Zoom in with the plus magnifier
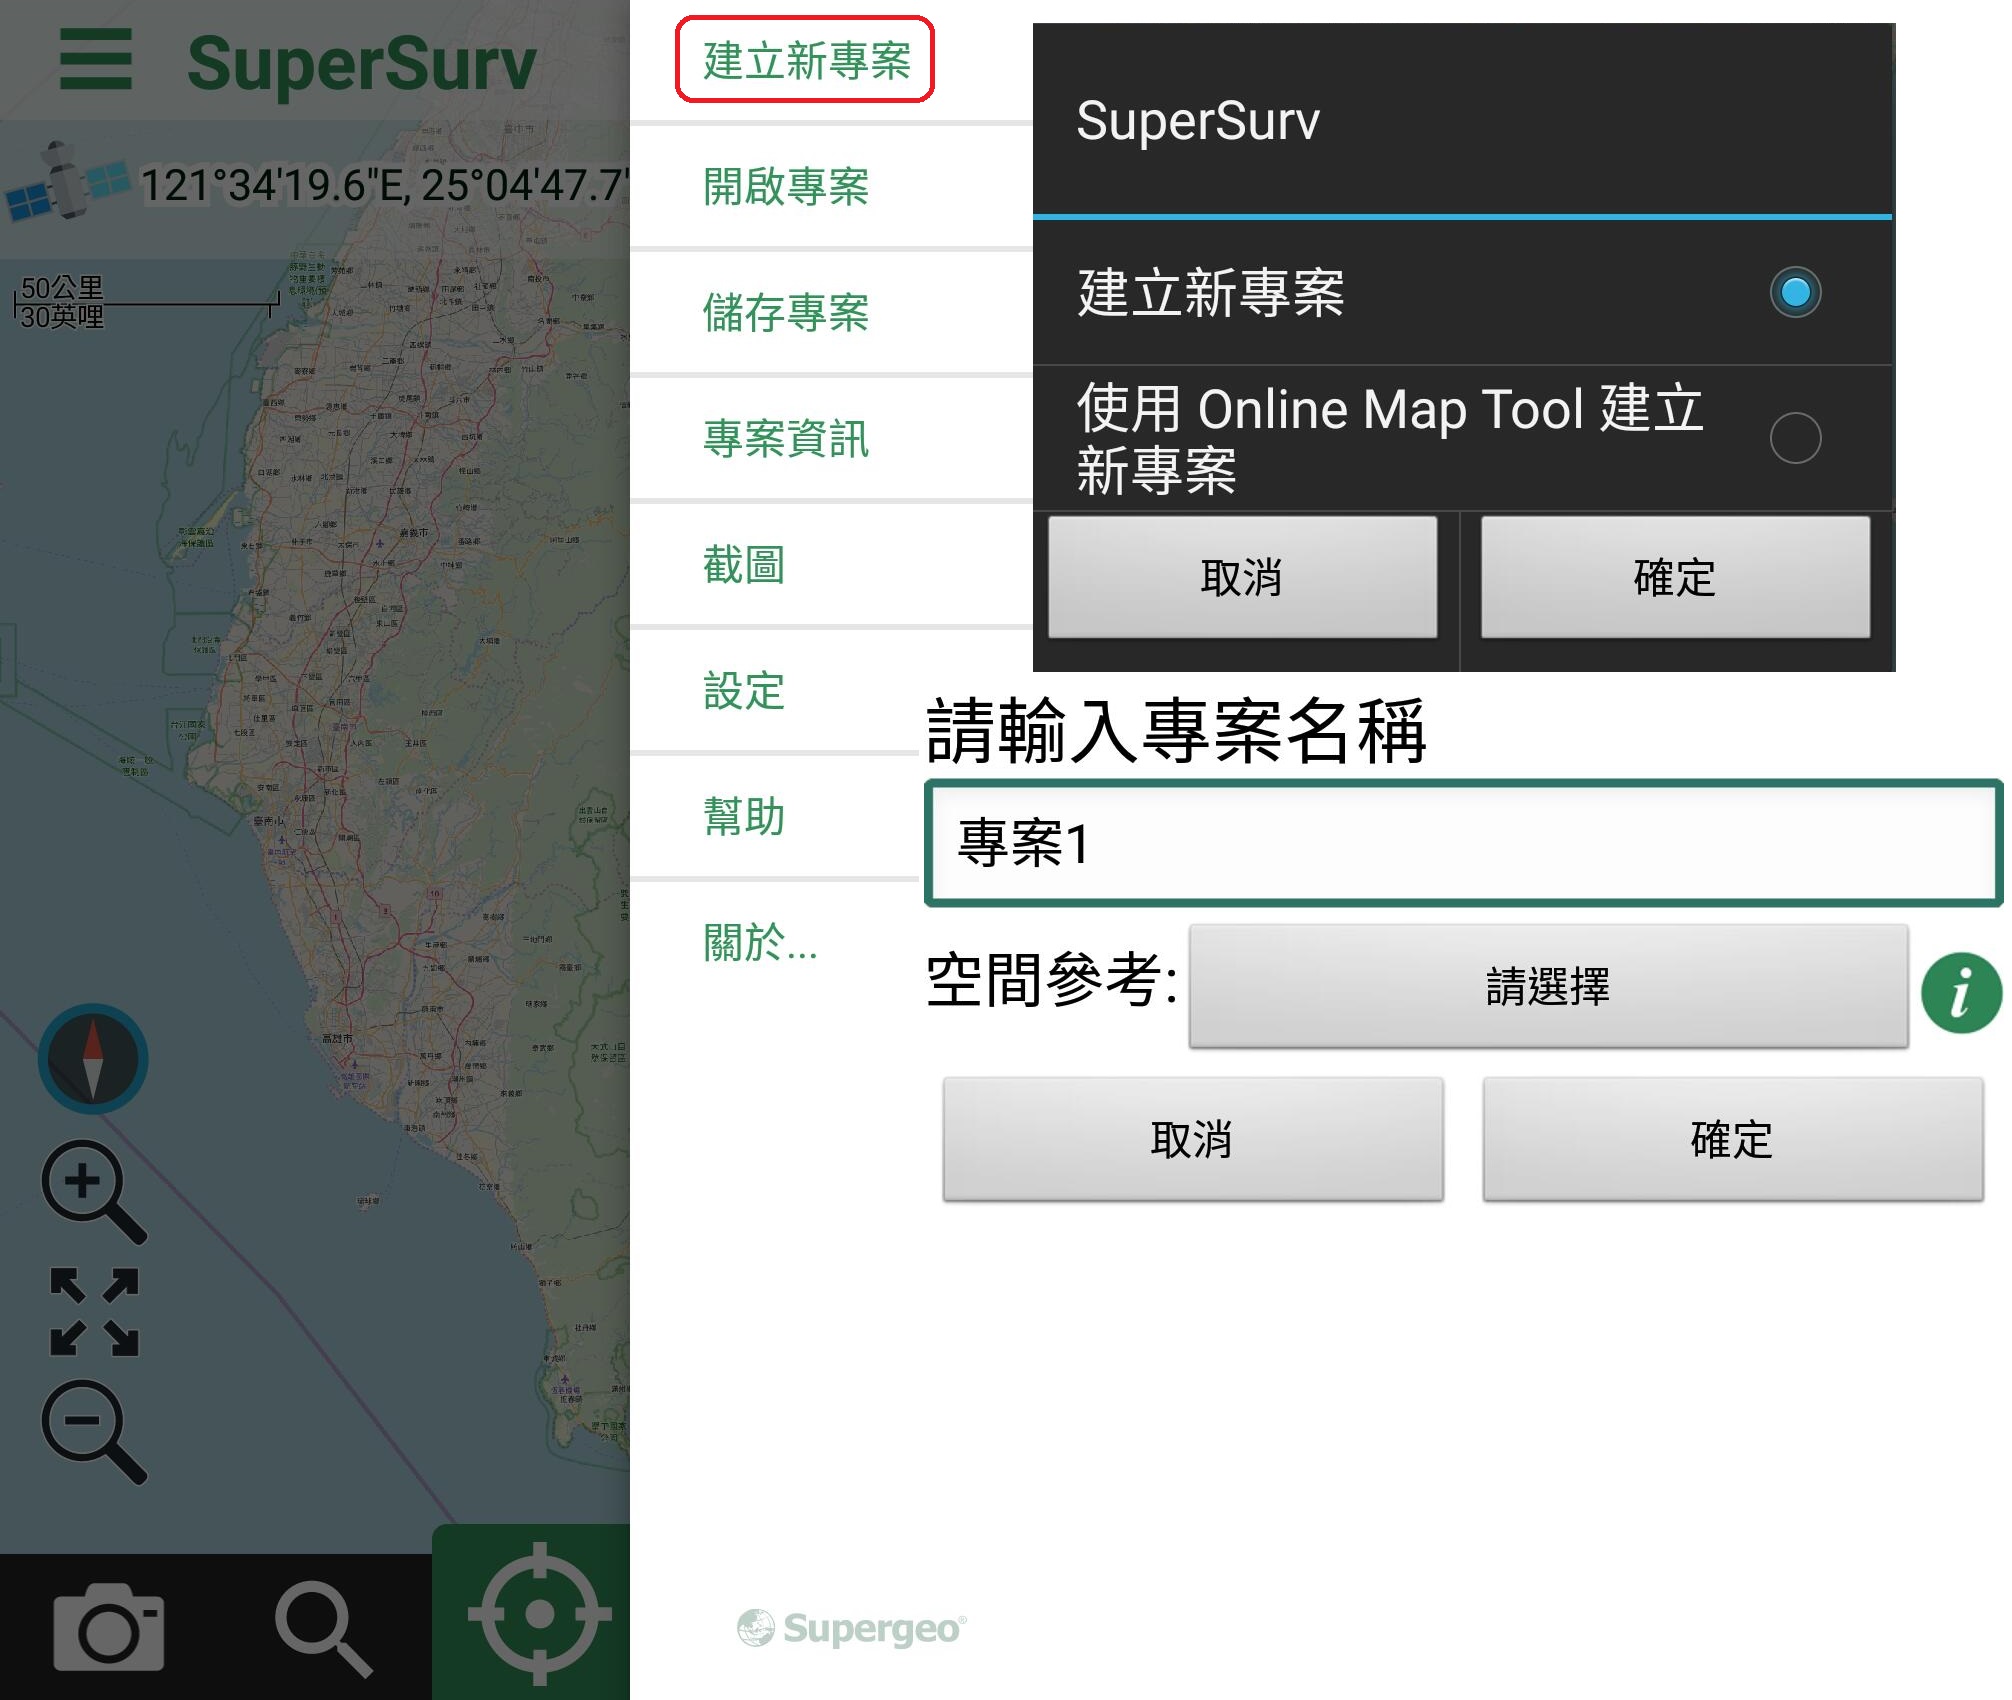Screen dimensions: 2012x1700 point(94,1192)
